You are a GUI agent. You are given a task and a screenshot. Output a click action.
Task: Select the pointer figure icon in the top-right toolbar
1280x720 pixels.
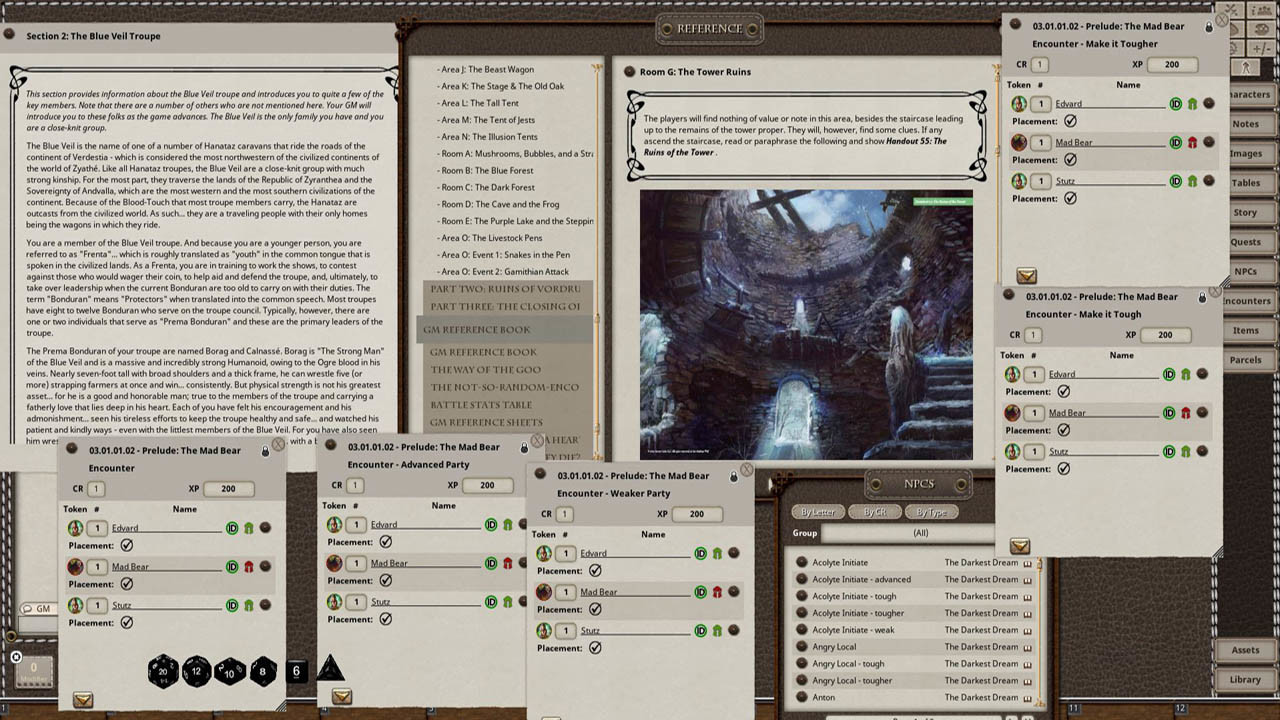pos(1246,66)
